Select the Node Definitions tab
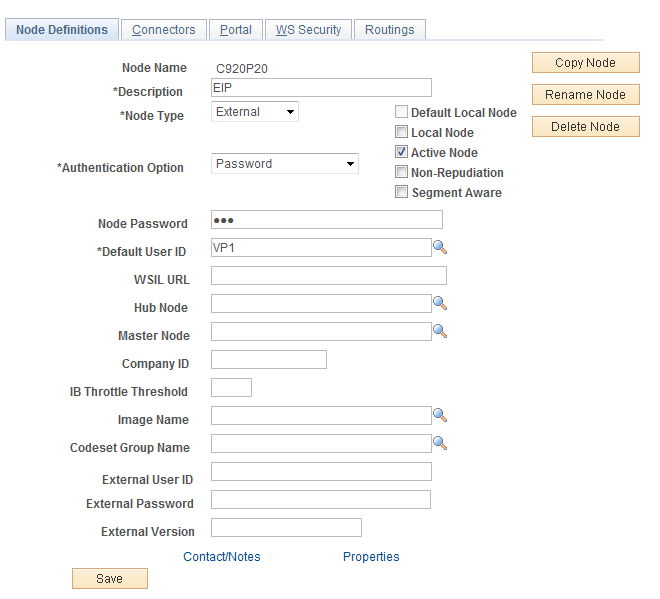 (62, 29)
